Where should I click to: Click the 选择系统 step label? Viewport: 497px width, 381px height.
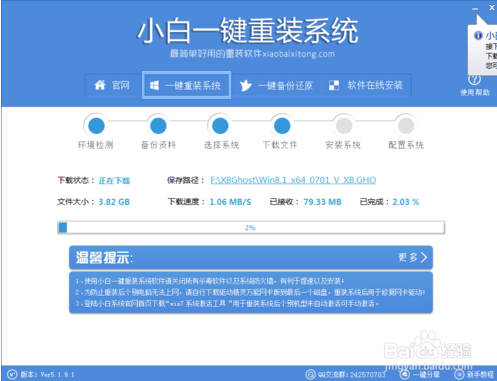pos(221,145)
